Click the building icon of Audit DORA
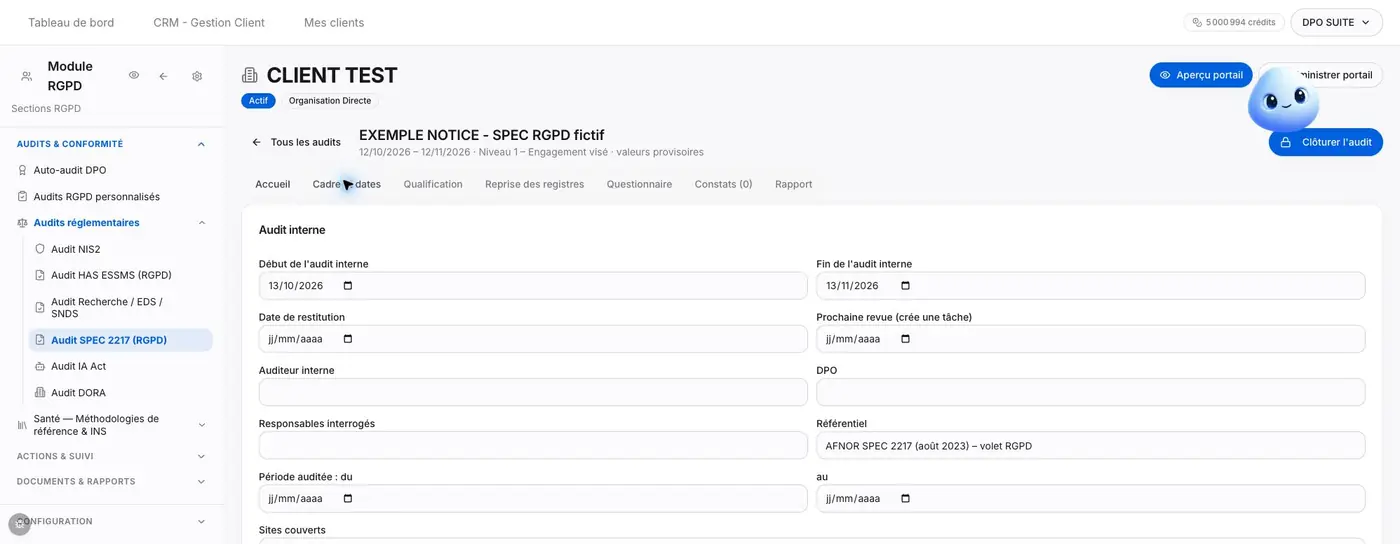 (x=40, y=393)
